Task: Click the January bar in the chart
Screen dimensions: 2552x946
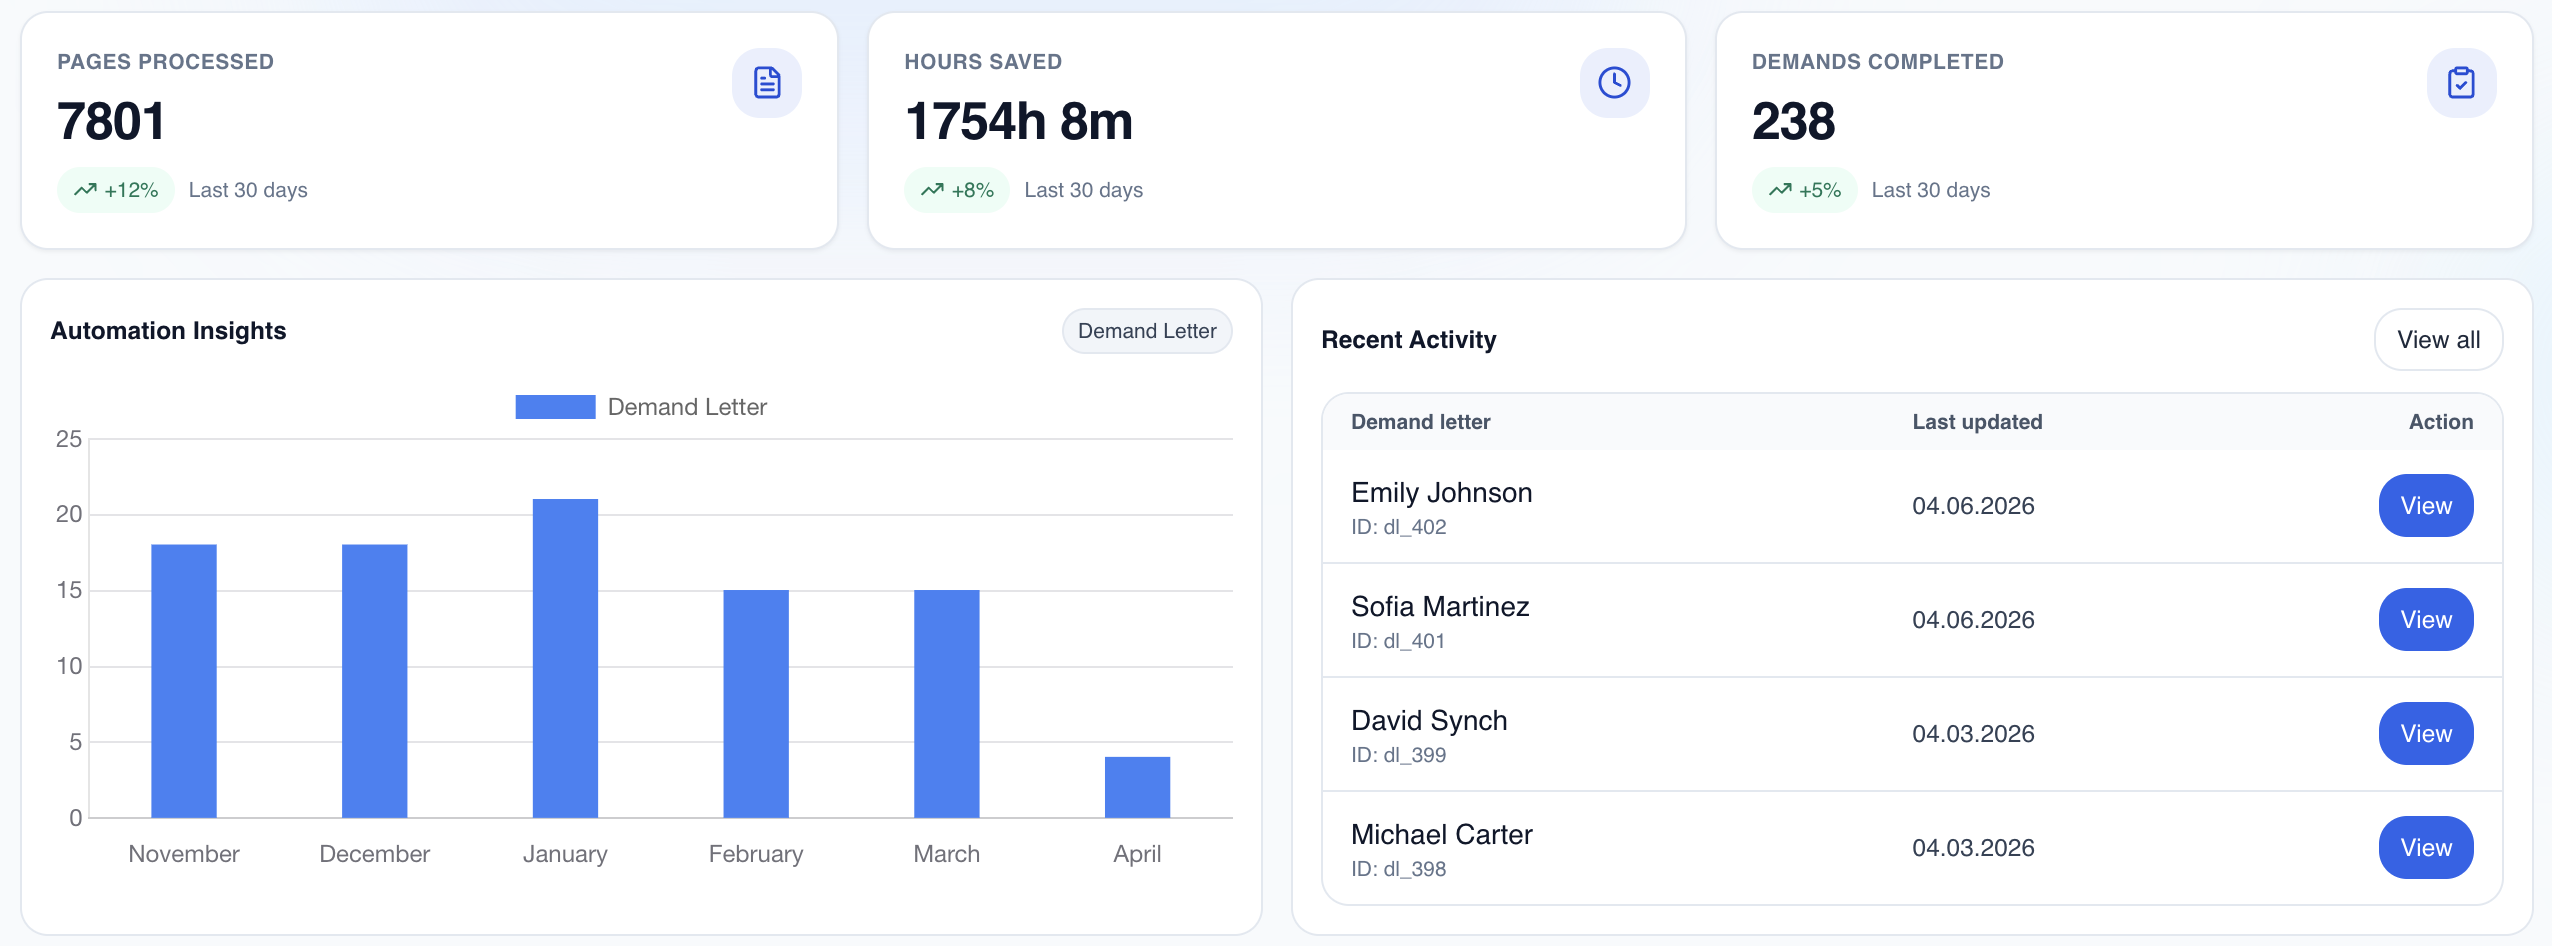Action: [x=565, y=658]
